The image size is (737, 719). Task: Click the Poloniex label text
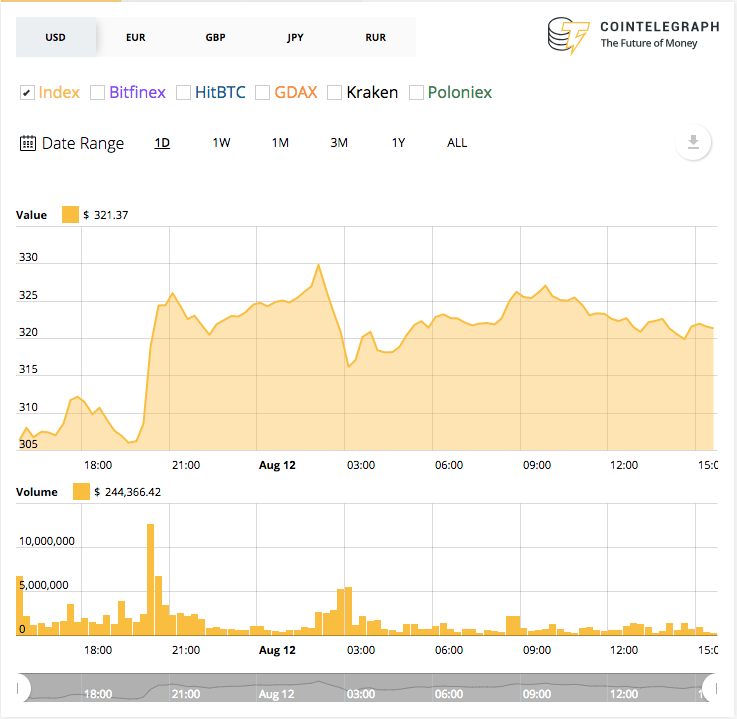click(460, 93)
